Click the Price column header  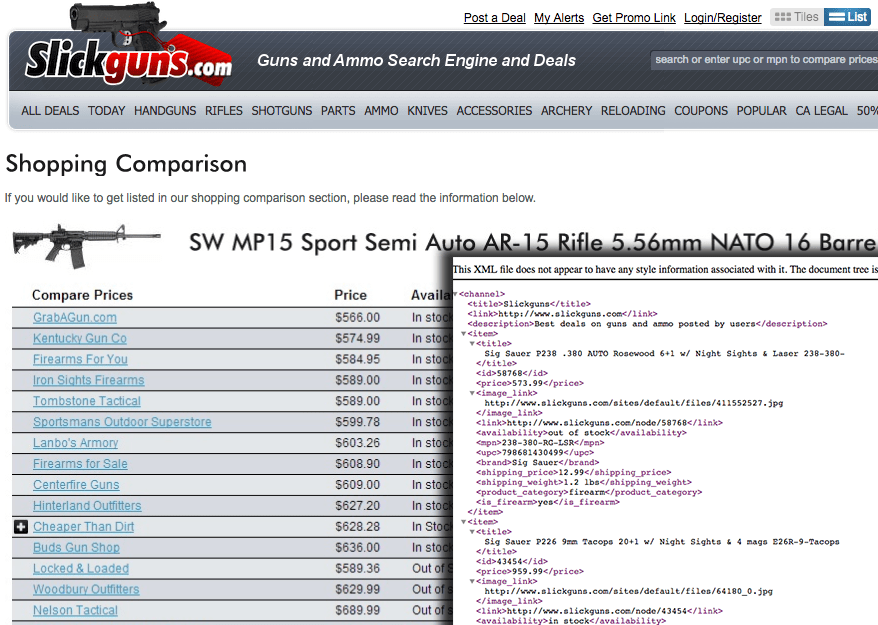tap(351, 295)
